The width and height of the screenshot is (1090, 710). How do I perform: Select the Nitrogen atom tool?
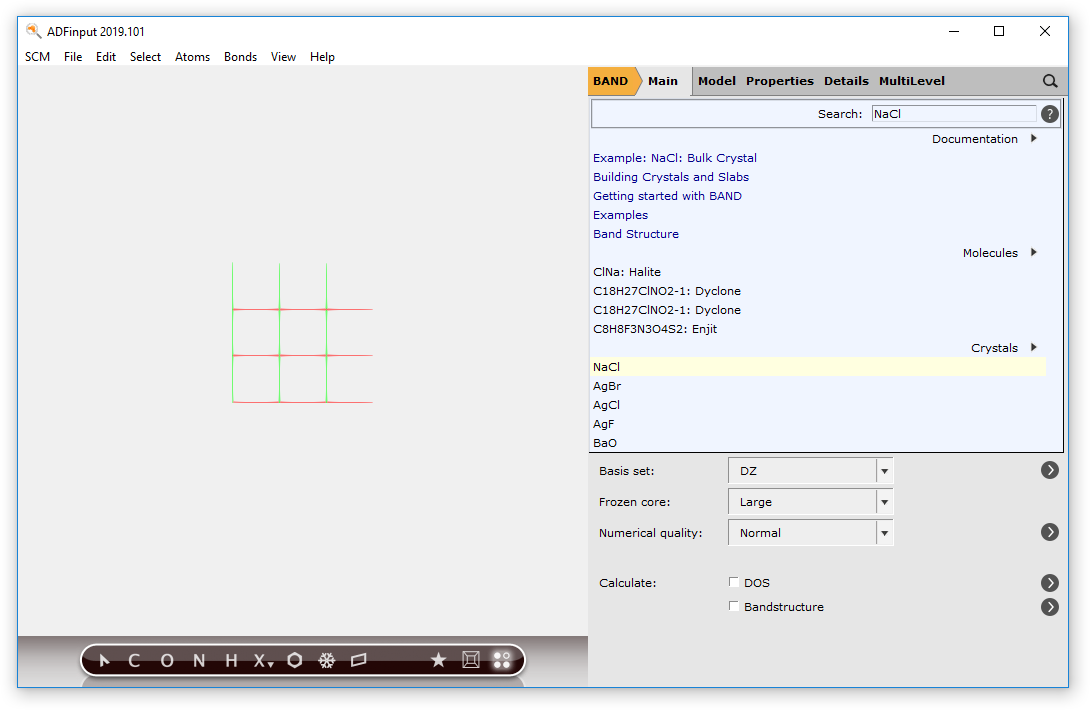click(198, 660)
